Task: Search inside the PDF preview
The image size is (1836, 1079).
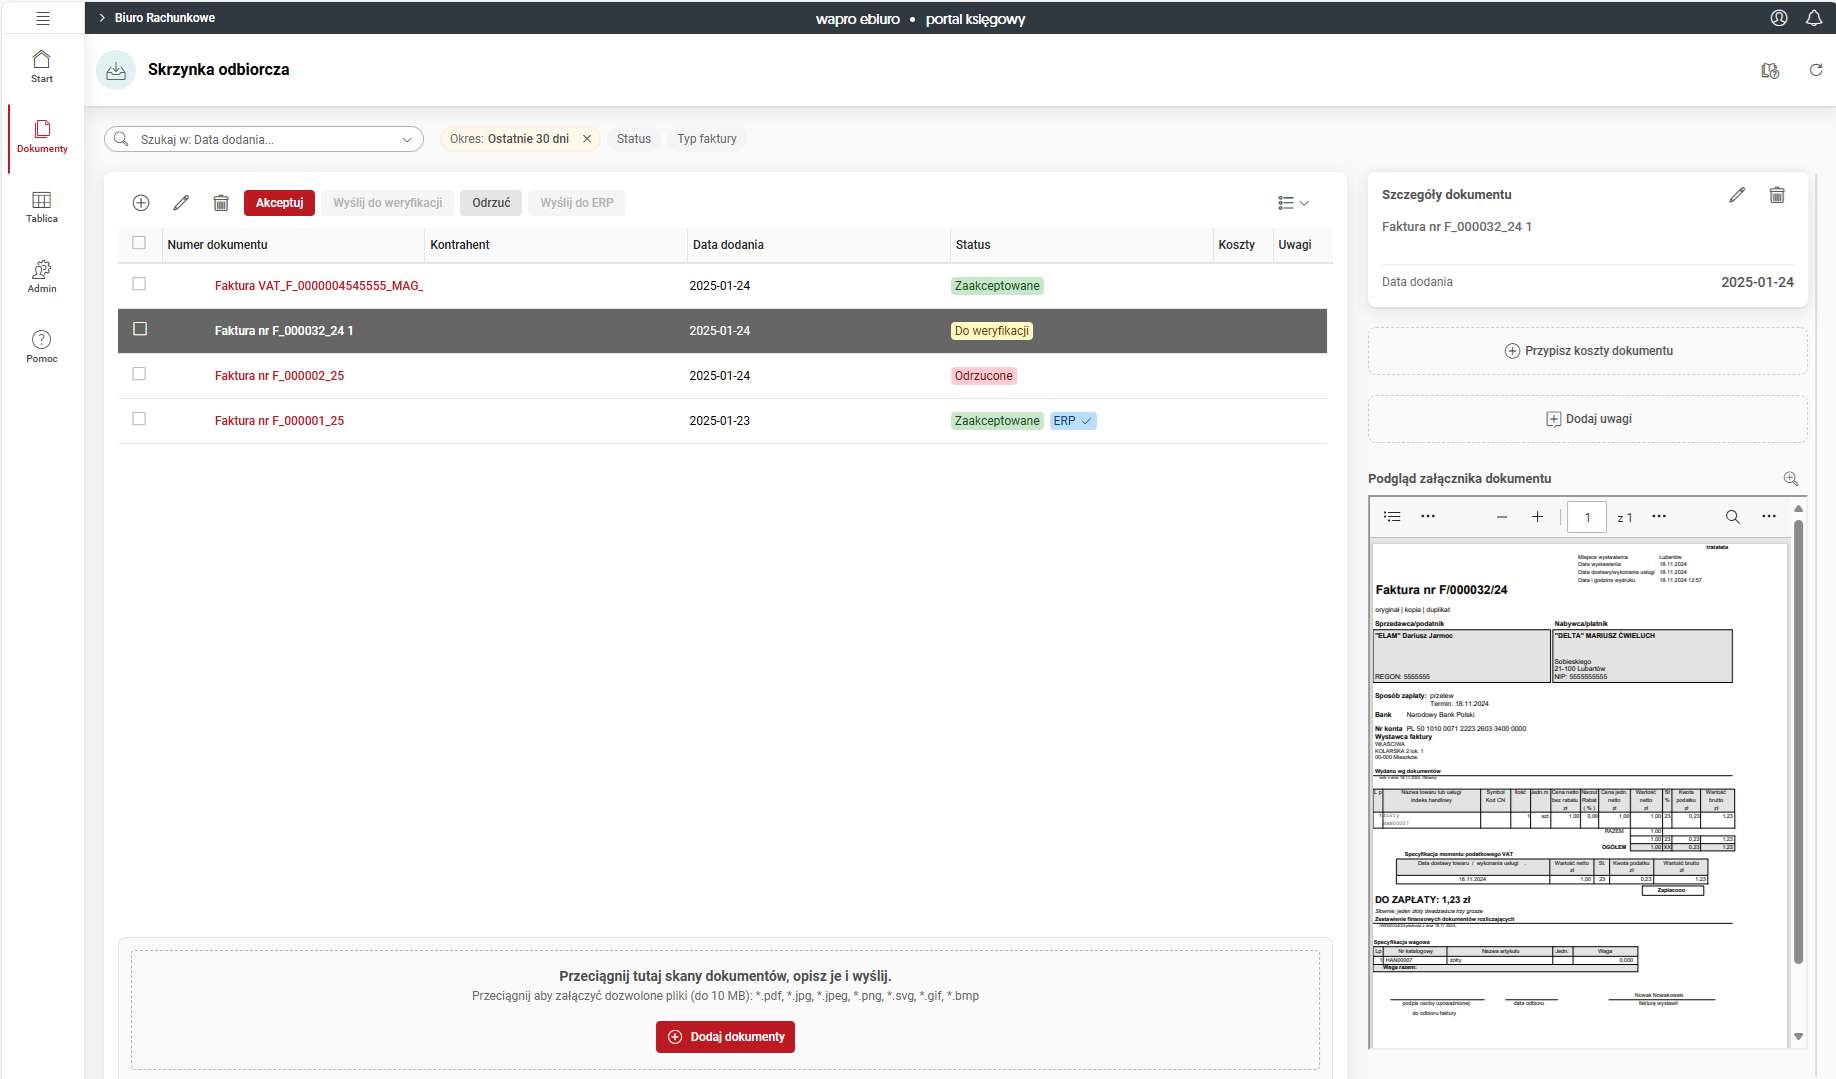Action: [1733, 517]
